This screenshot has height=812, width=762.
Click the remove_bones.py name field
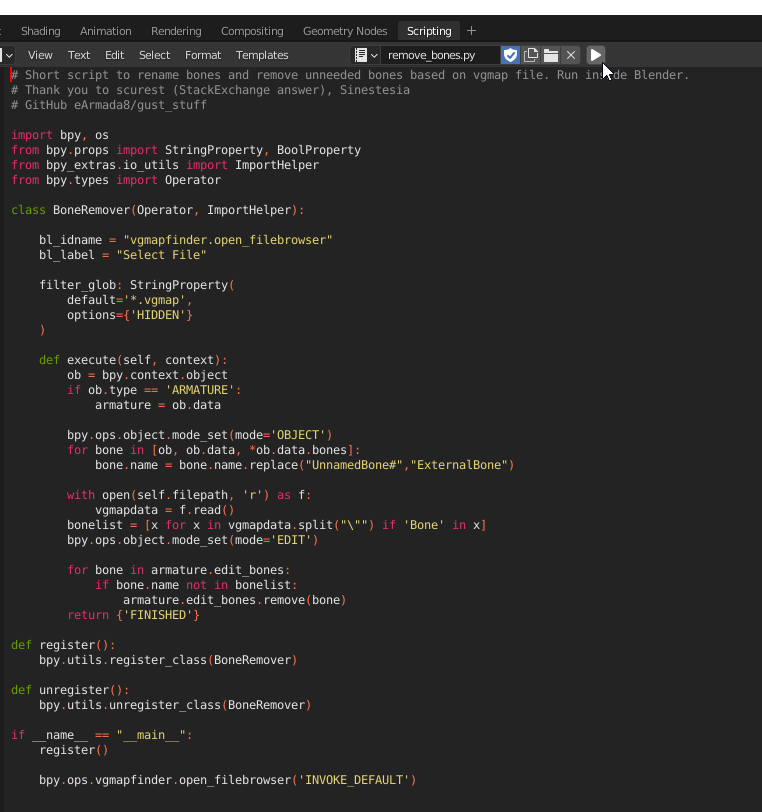point(440,55)
